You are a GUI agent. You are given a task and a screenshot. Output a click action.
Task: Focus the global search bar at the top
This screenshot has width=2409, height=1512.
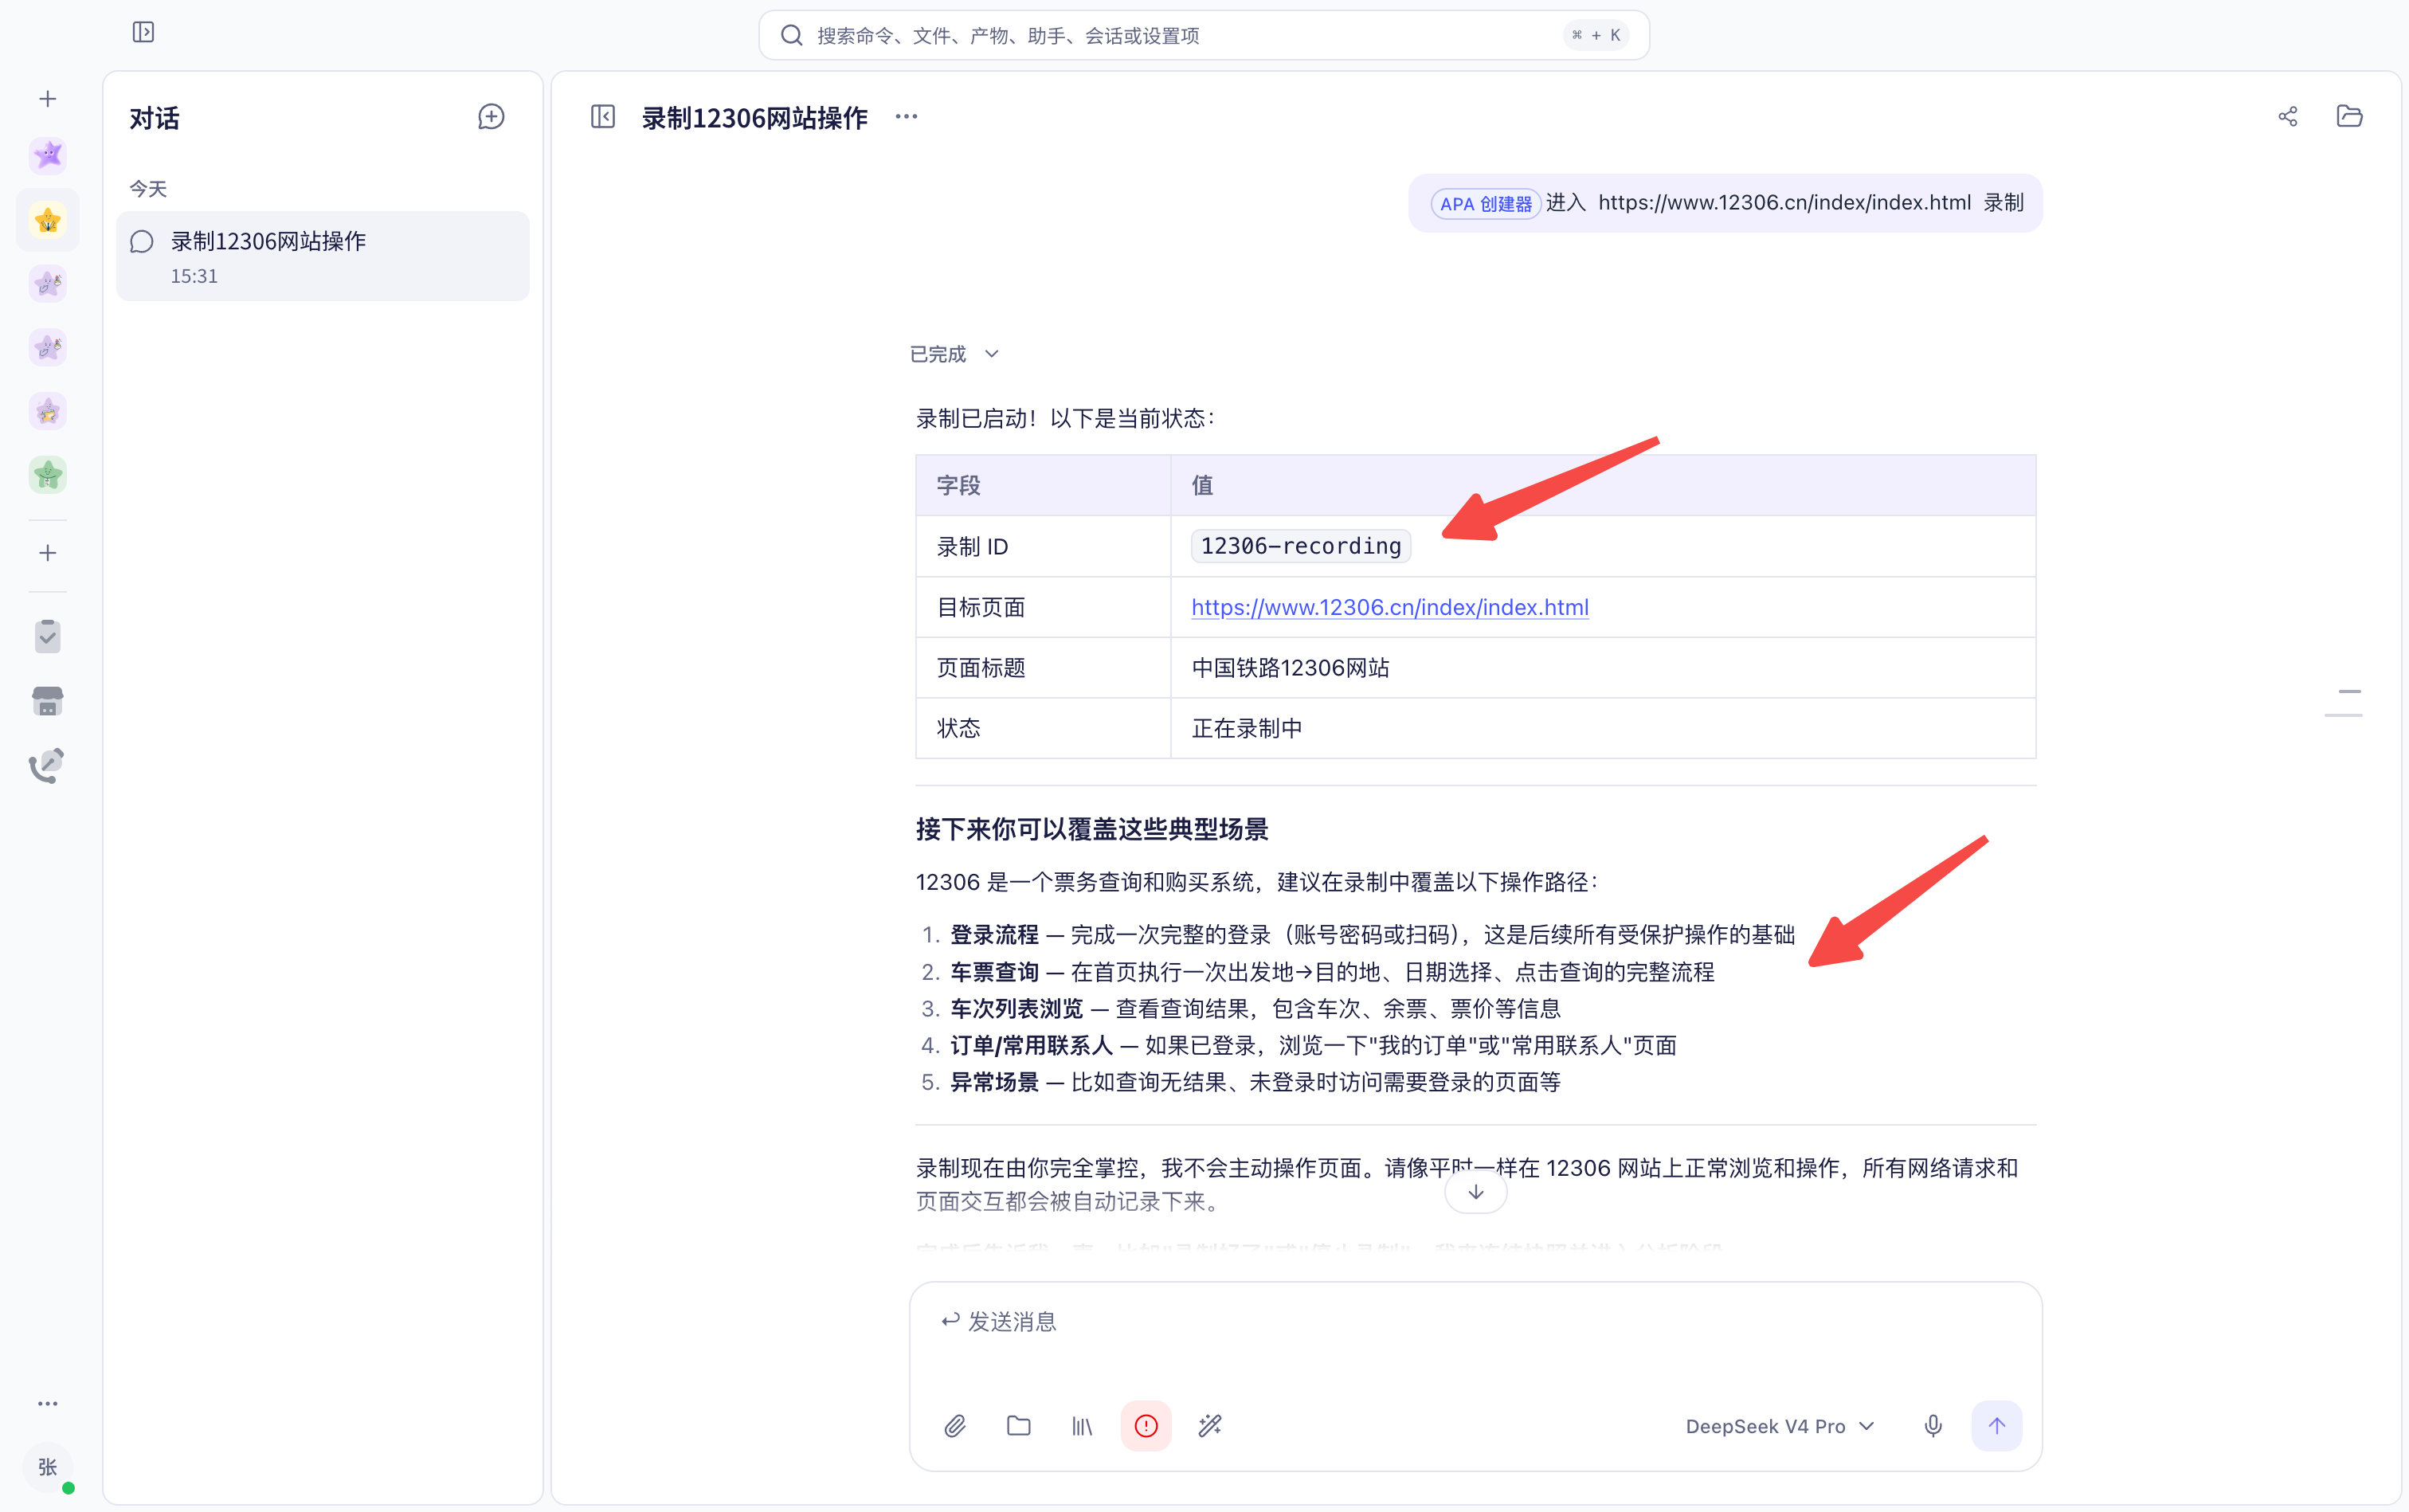pyautogui.click(x=1204, y=35)
